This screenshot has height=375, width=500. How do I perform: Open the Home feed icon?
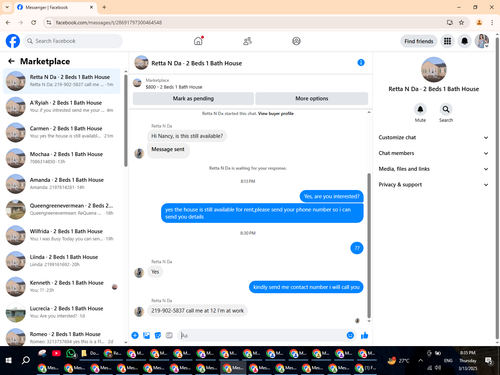(198, 41)
